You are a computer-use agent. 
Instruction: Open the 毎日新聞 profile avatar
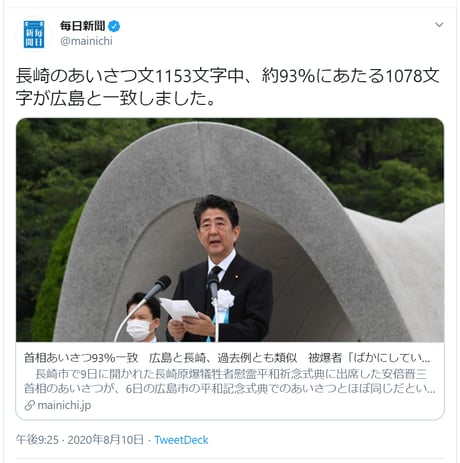pos(34,34)
